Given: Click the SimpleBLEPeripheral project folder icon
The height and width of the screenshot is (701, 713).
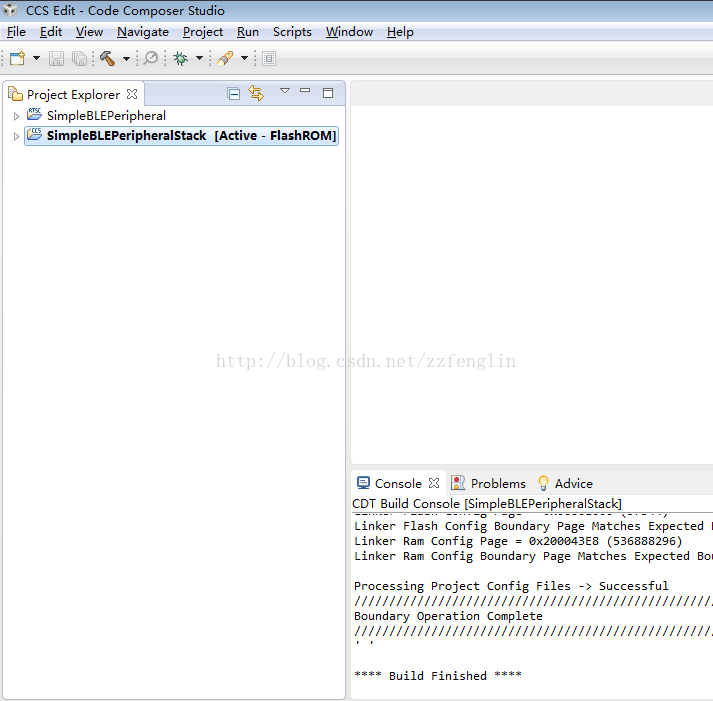Looking at the screenshot, I should tap(34, 114).
